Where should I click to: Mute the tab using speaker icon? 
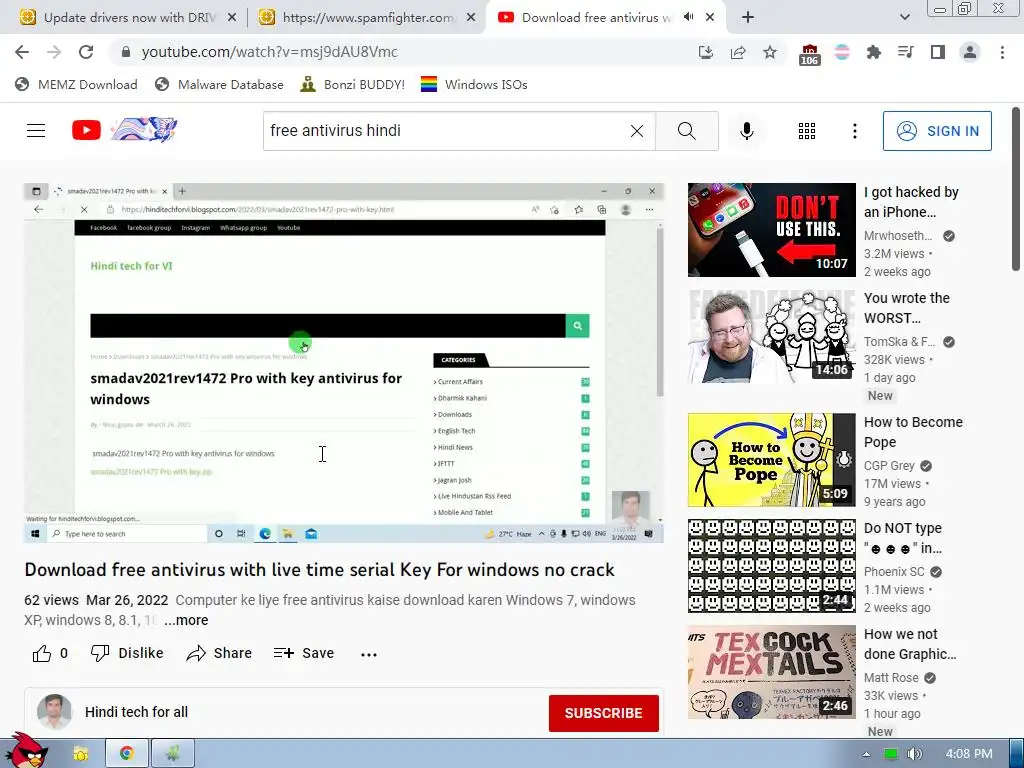pyautogui.click(x=688, y=17)
